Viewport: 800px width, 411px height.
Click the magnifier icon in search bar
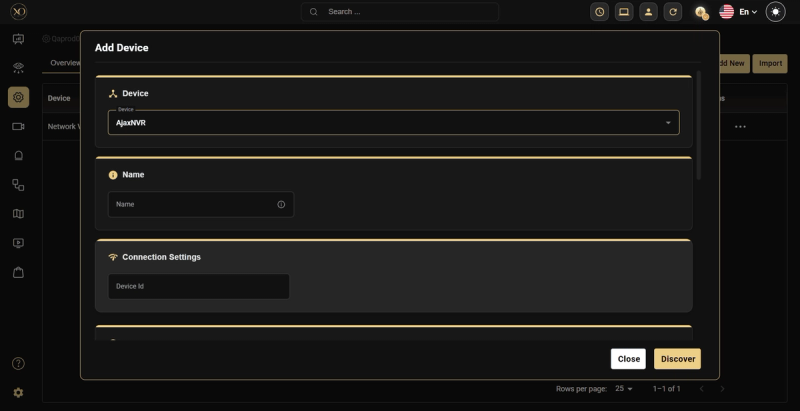tap(314, 12)
